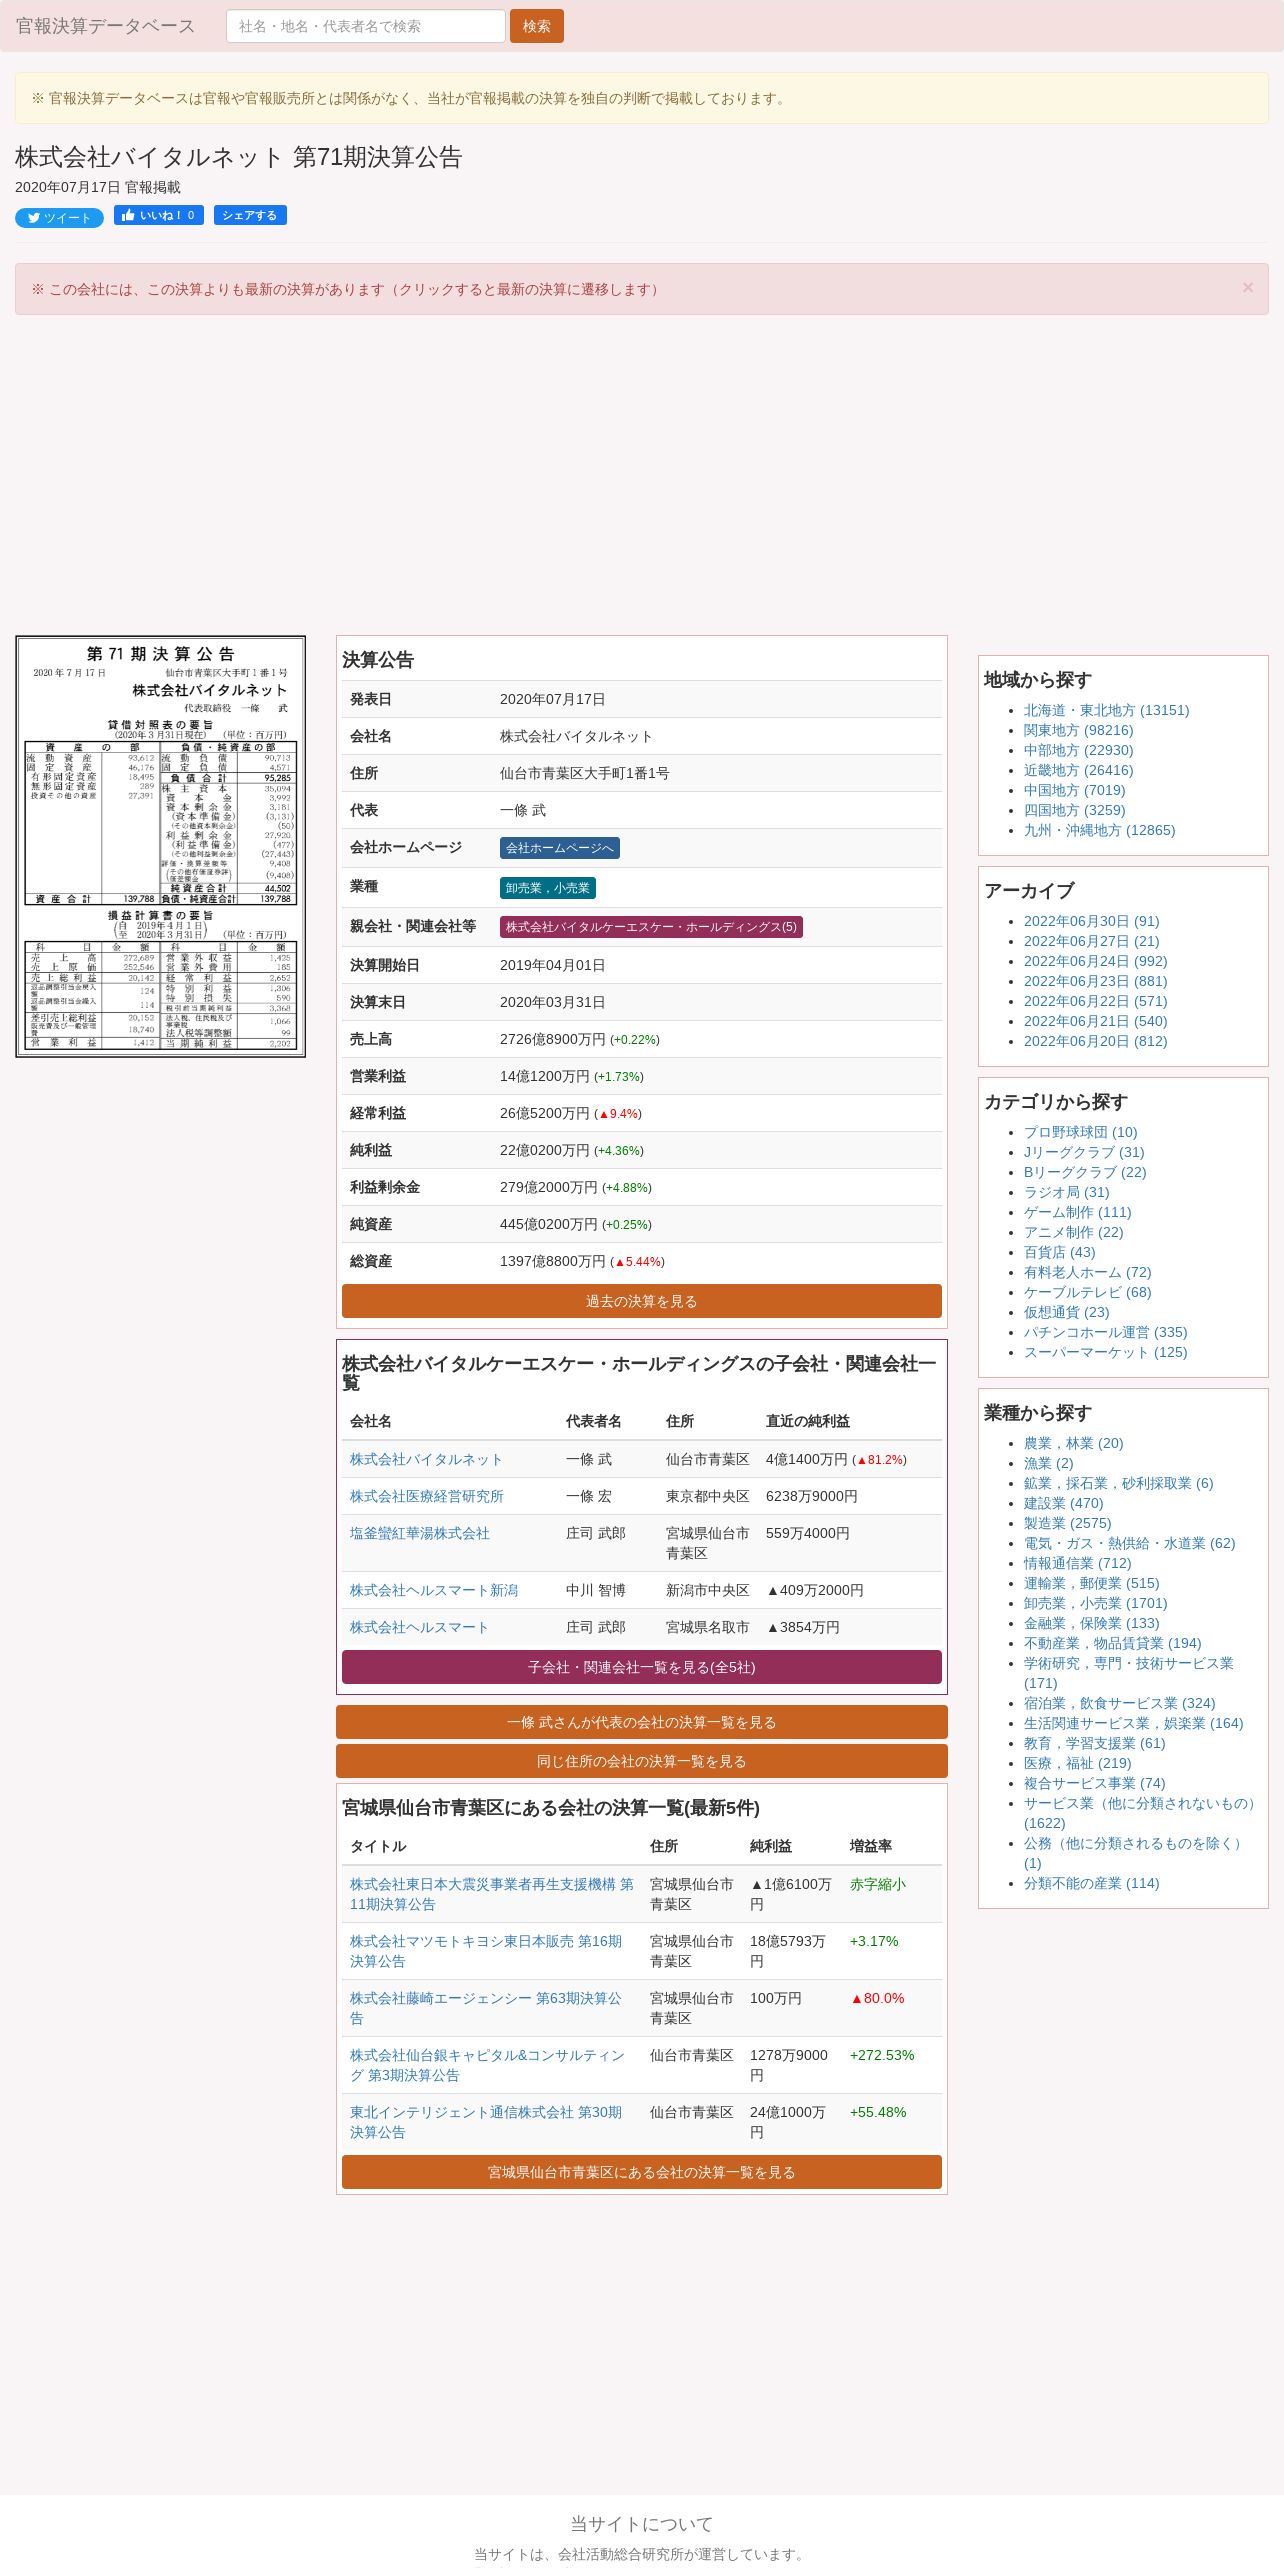This screenshot has height=2568, width=1284.
Task: Select 中部地方 (22930) region
Action: coord(1079,751)
